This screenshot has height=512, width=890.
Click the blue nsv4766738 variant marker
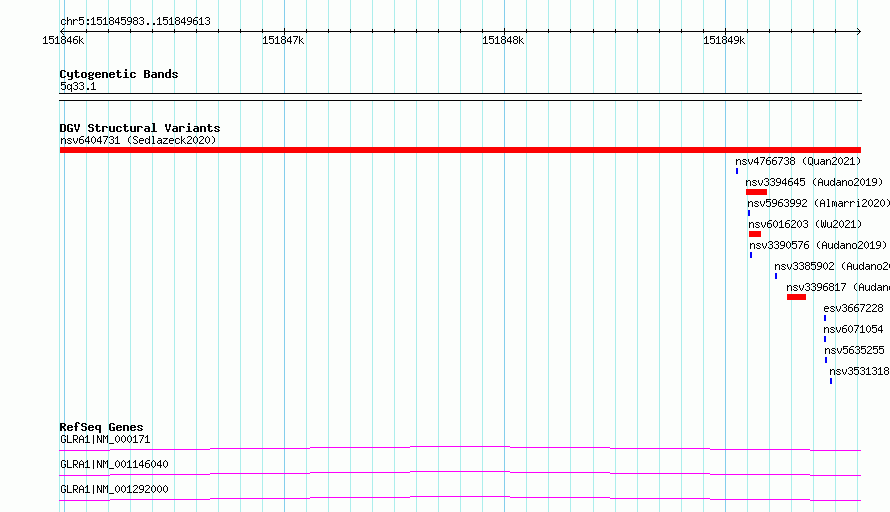pos(737,171)
